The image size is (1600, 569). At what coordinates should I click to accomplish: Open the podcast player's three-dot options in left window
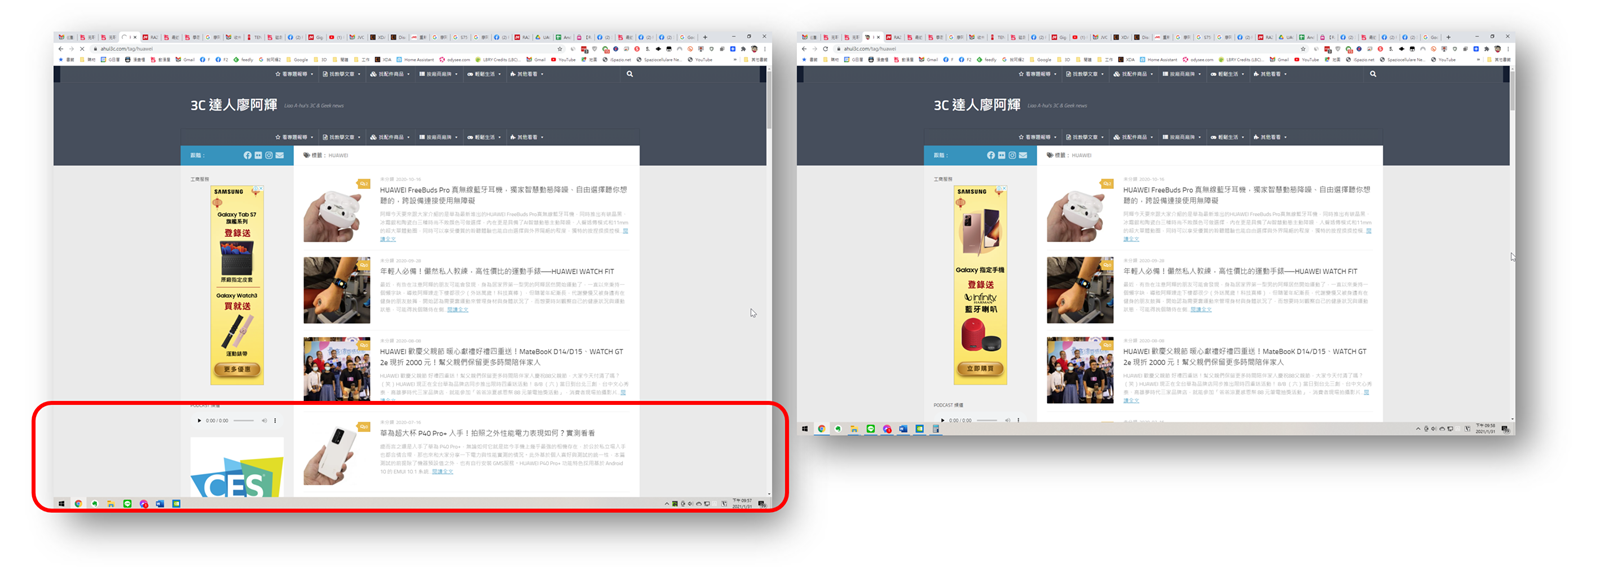tap(276, 421)
